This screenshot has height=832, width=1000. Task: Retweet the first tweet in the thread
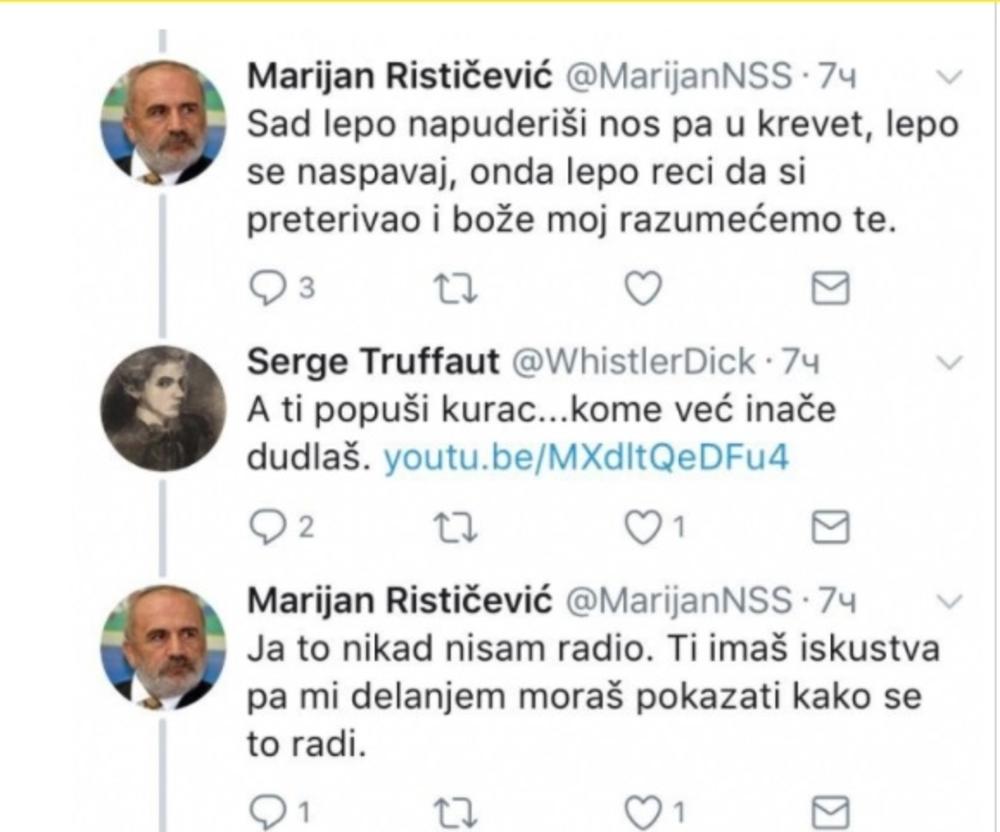coord(456,288)
